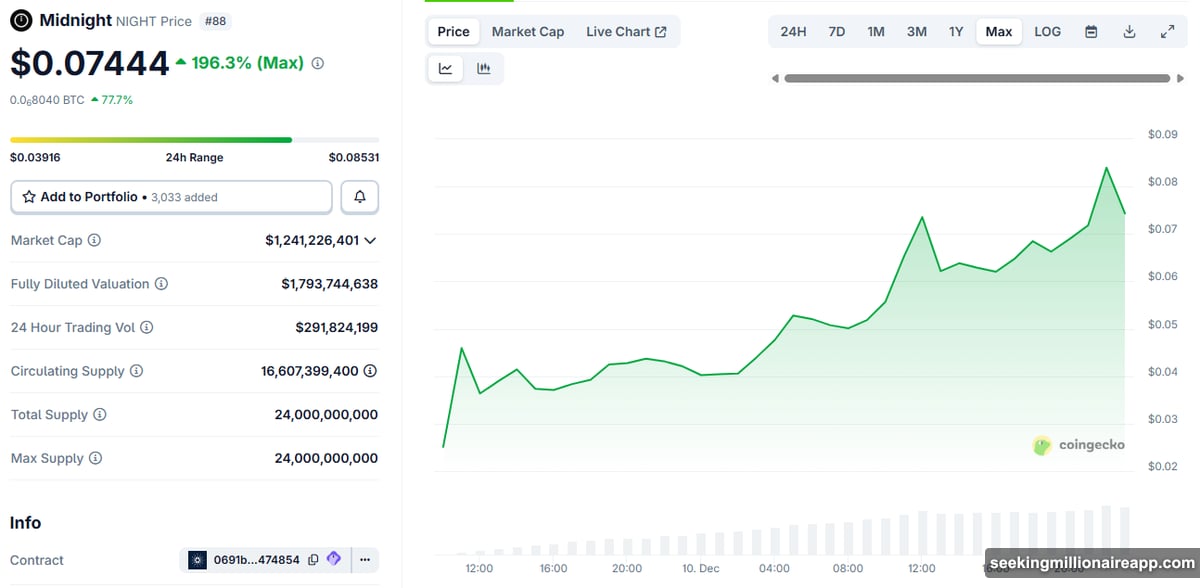Viewport: 1200px width, 588px height.
Task: Select the 24H time range
Action: click(x=793, y=32)
